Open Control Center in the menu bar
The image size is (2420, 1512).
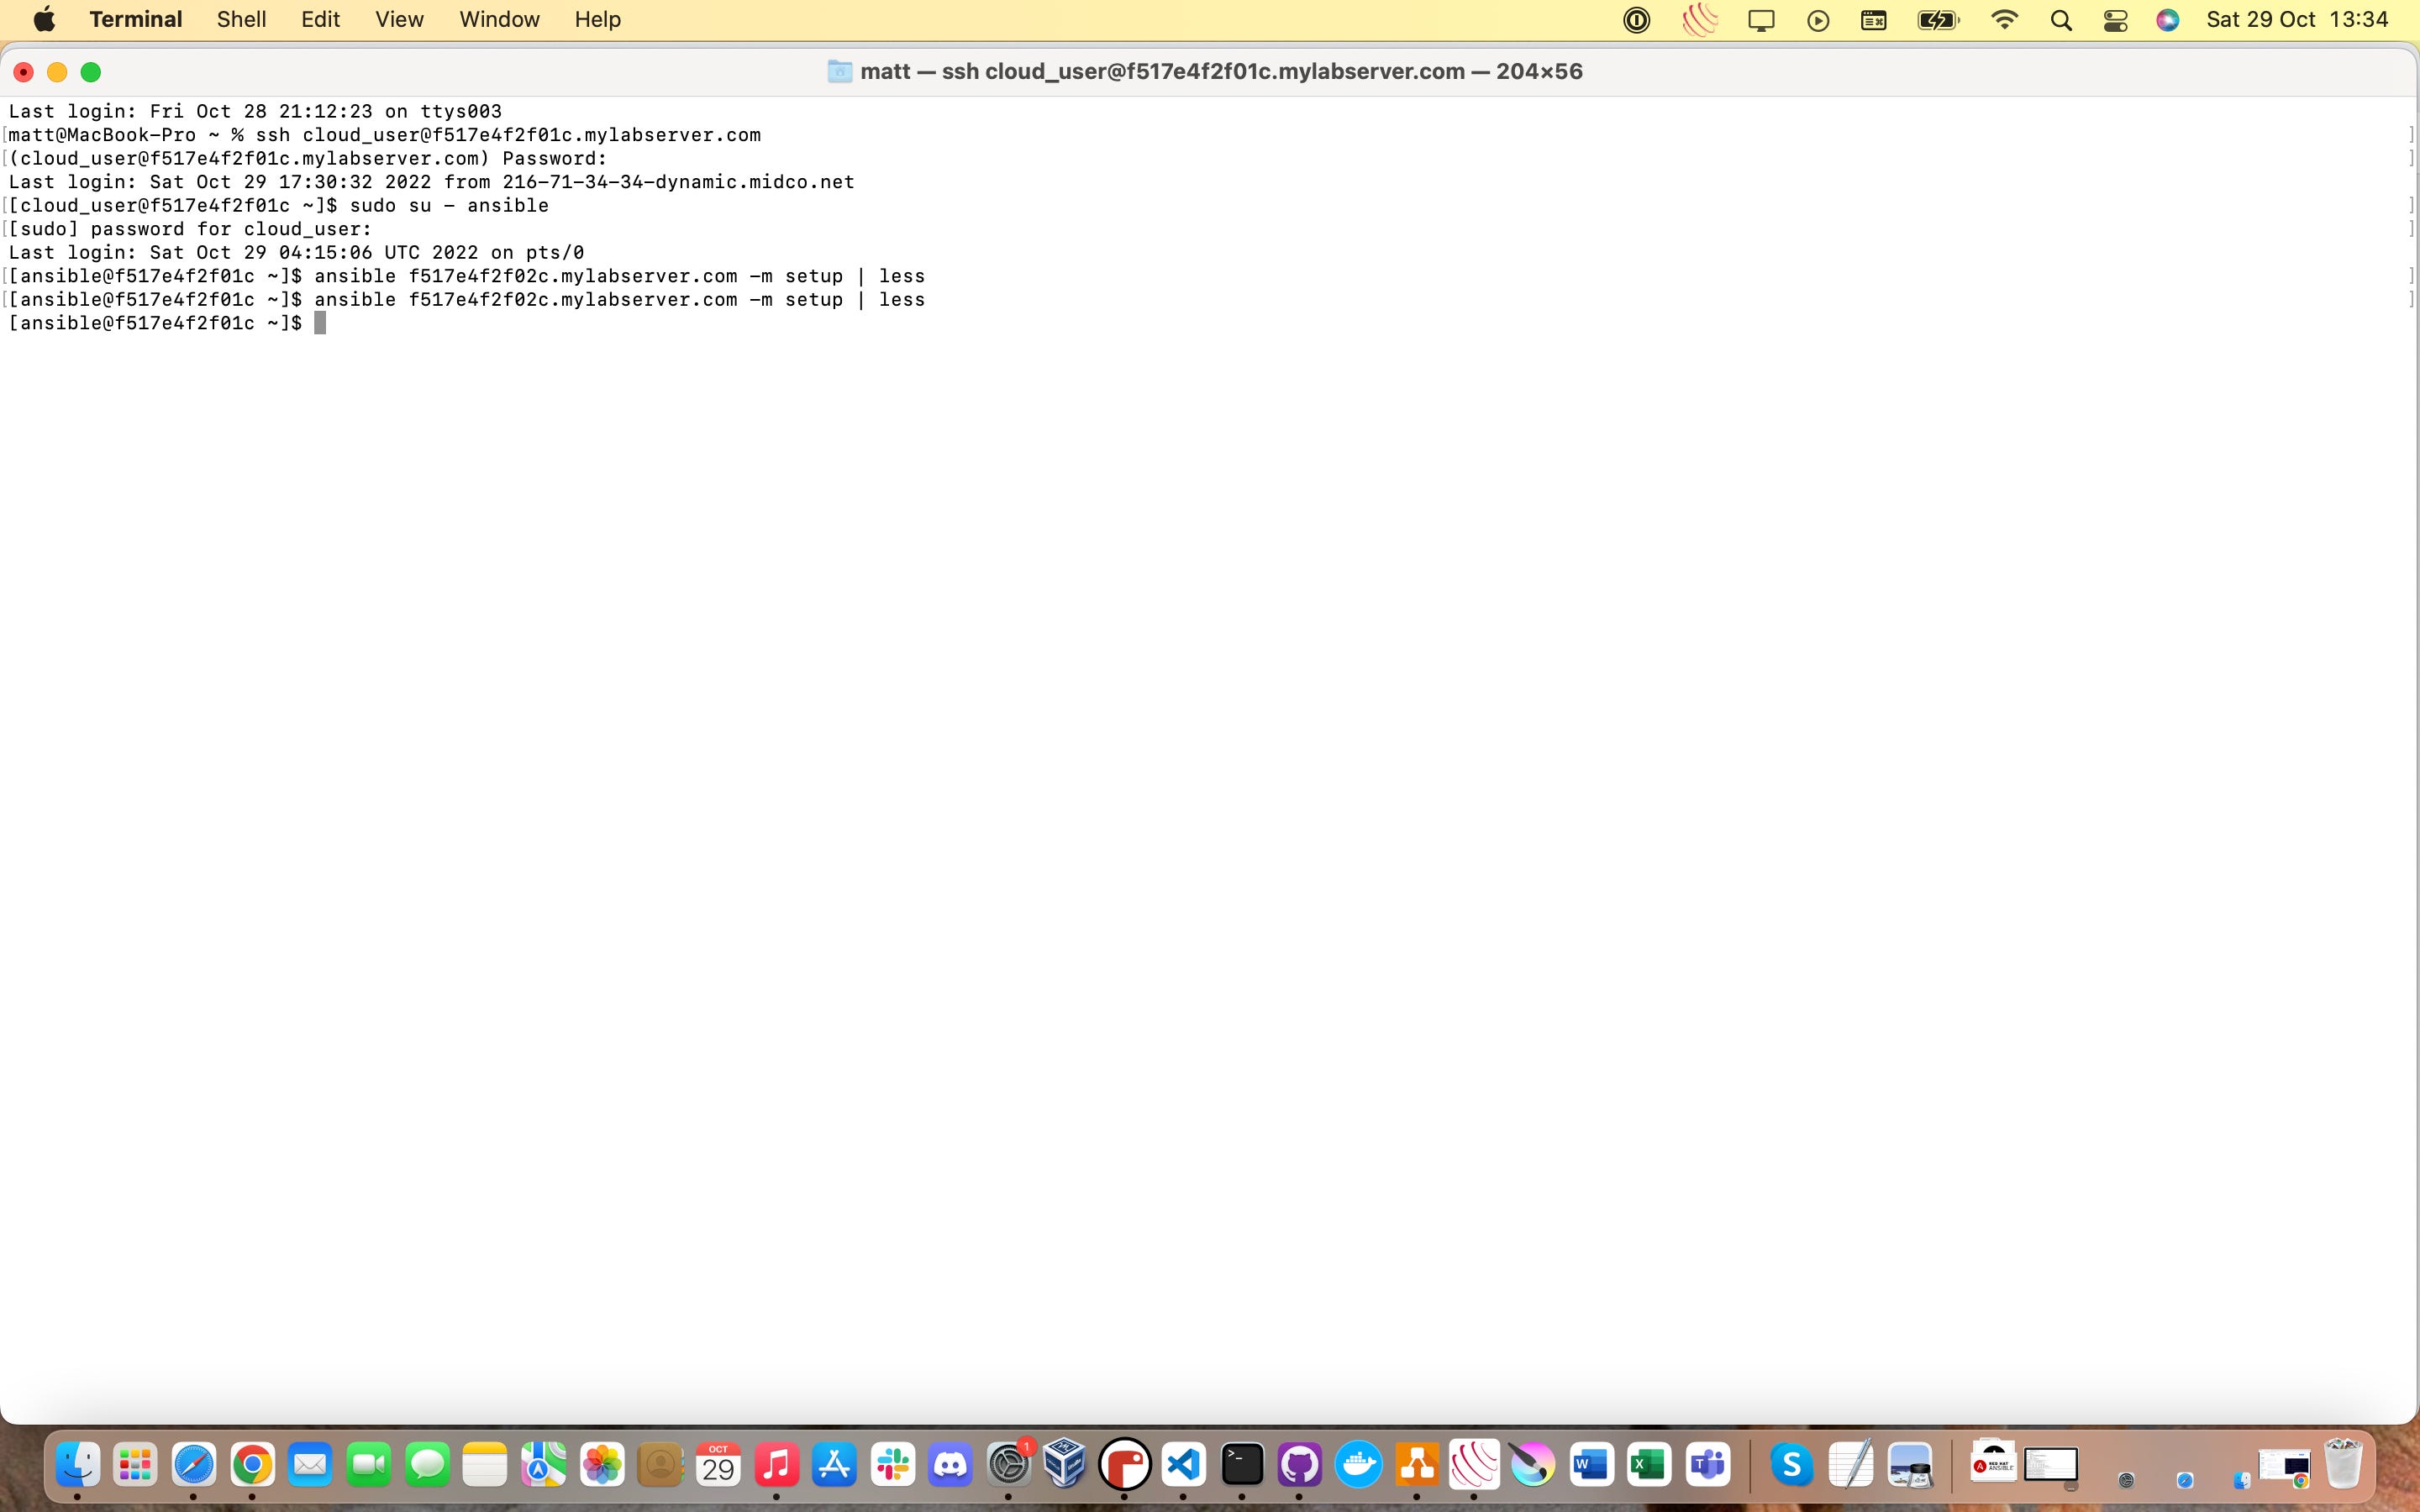tap(2115, 20)
